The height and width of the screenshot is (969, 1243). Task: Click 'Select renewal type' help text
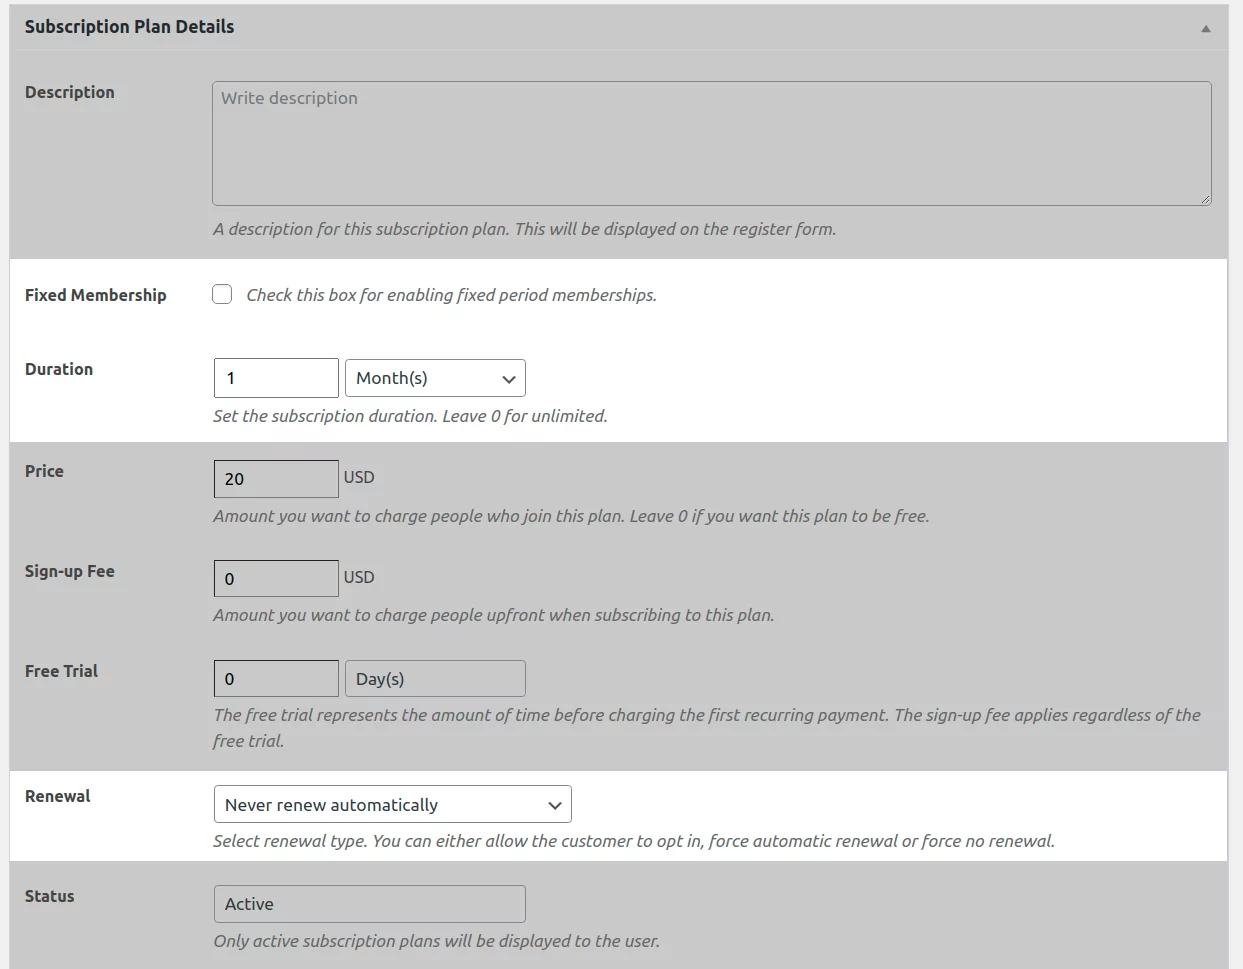[634, 841]
